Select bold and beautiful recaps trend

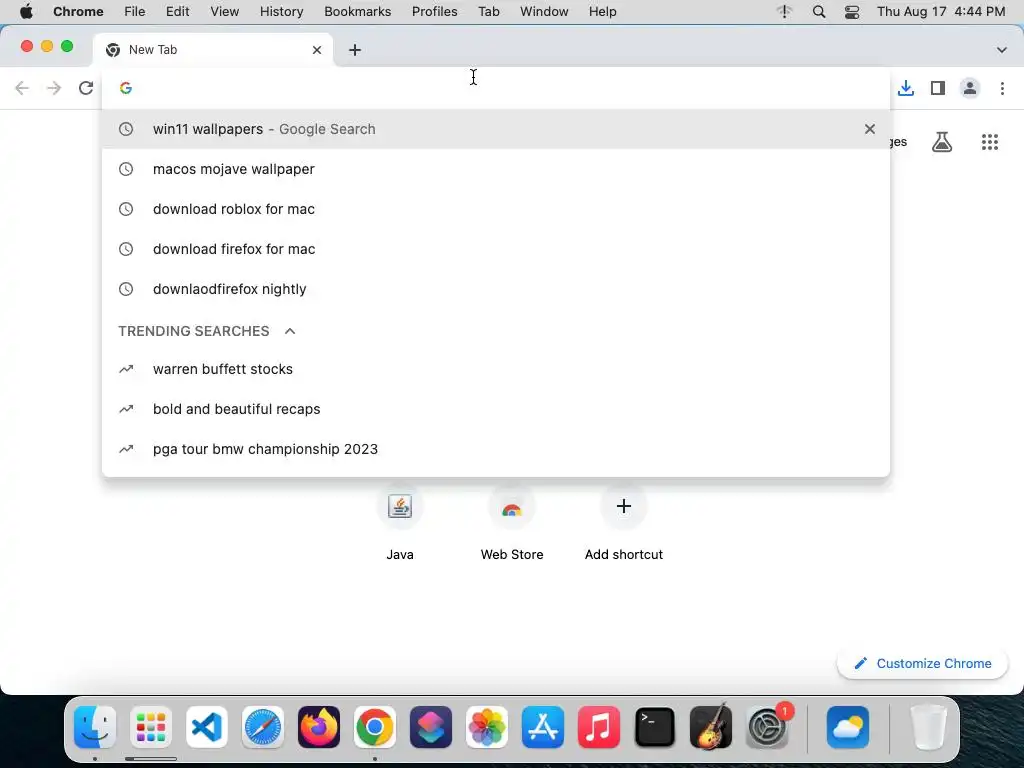[496, 409]
